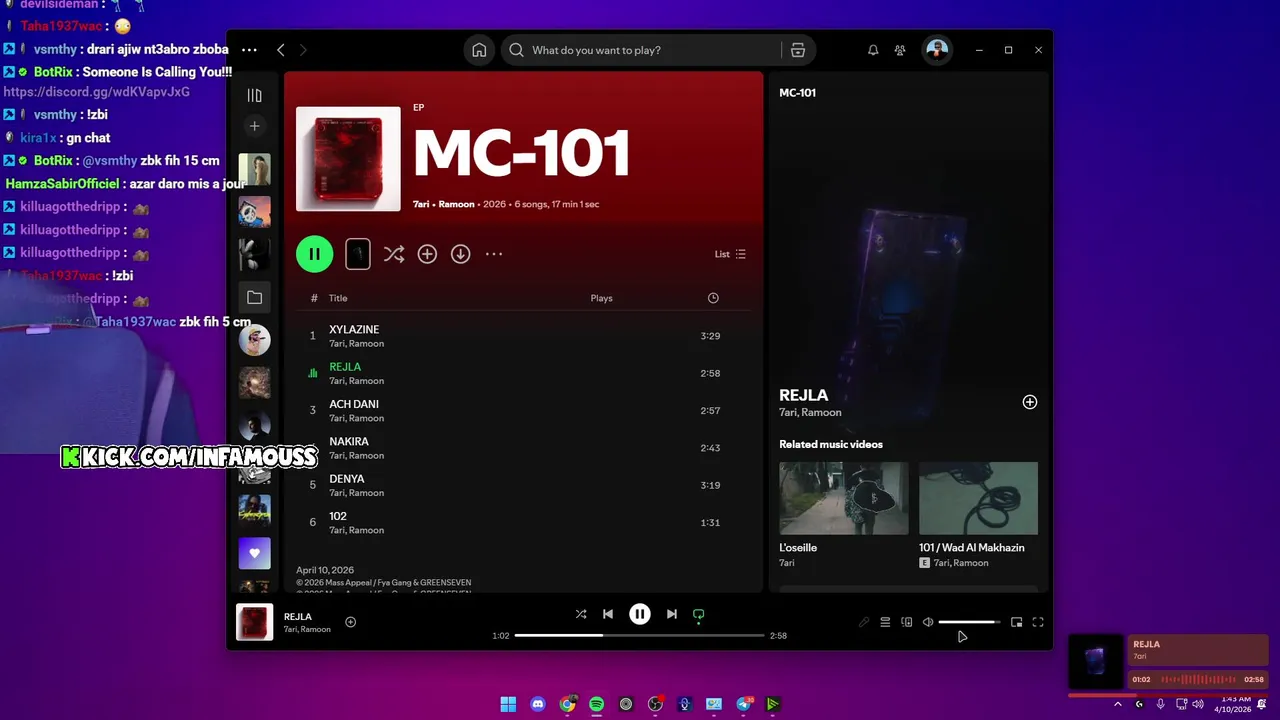Click the Title column header
This screenshot has width=1280, height=720.
pyautogui.click(x=338, y=298)
